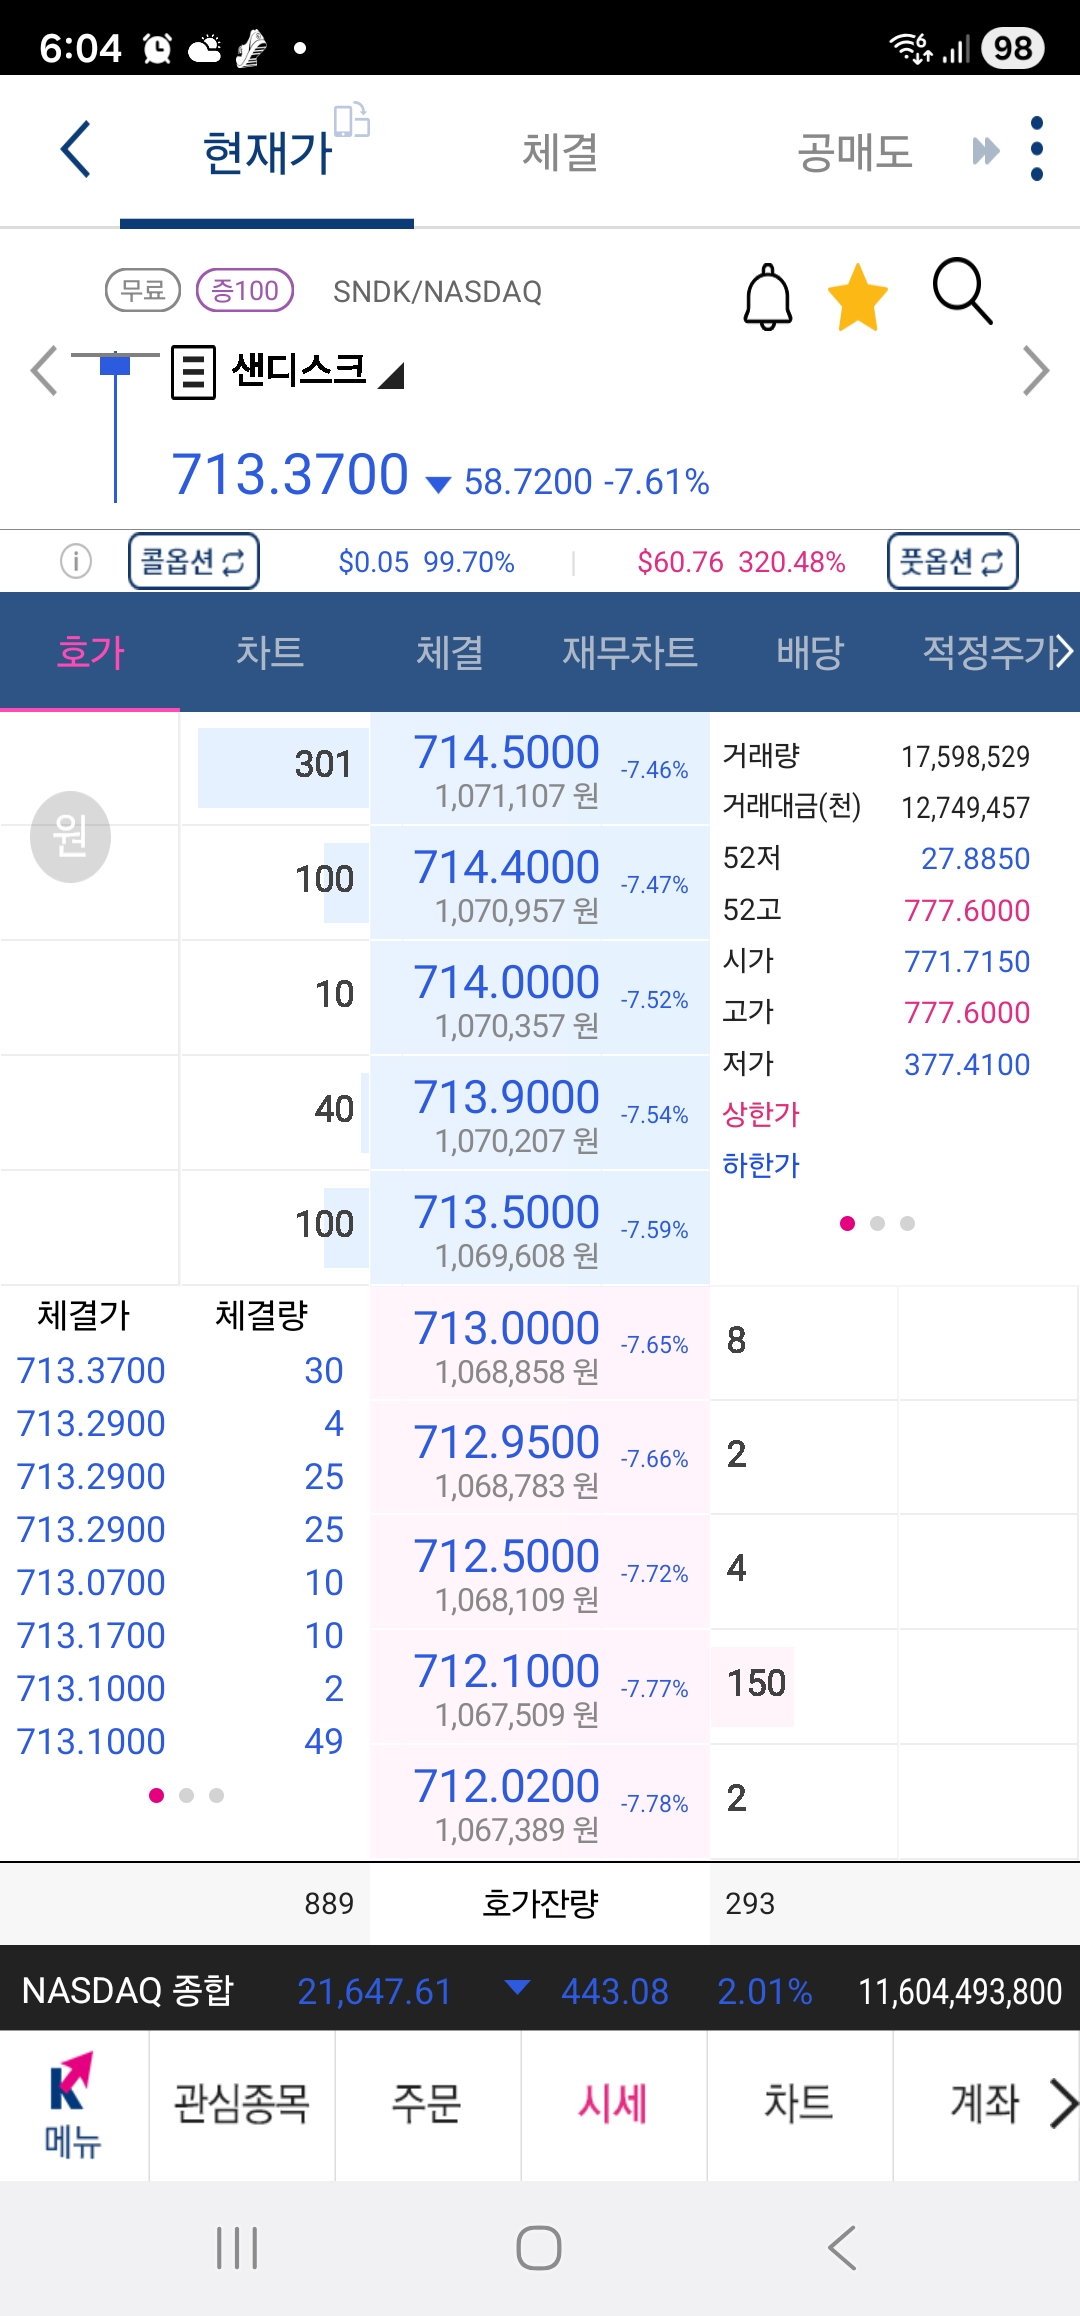Tap the page indicator dots below 하한가

[x=877, y=1223]
